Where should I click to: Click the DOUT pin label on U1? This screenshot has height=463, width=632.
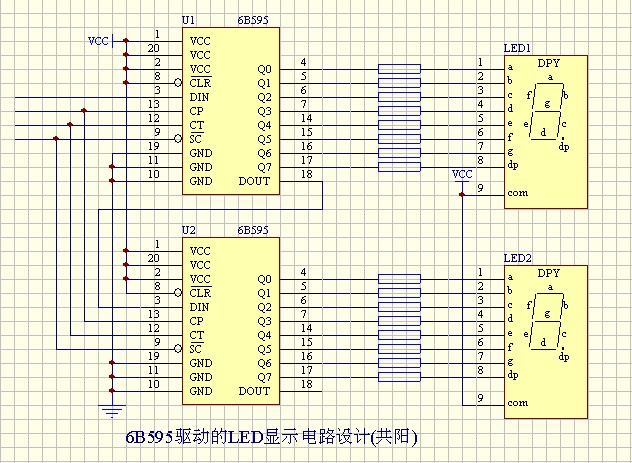click(254, 181)
